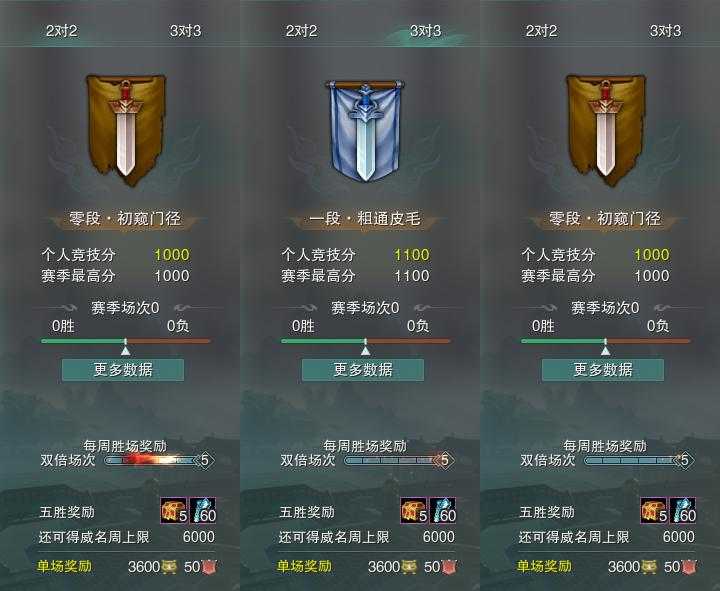720x591 pixels.
Task: Click the blue sword banner in middle panel
Action: (x=365, y=131)
